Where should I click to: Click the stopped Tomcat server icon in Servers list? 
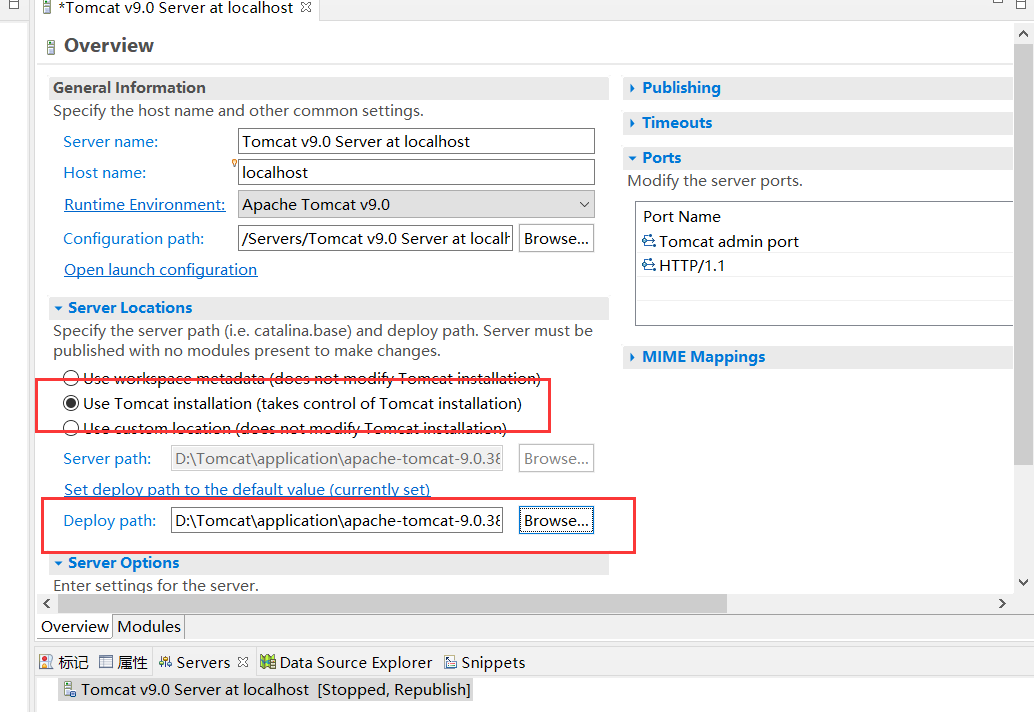pyautogui.click(x=69, y=690)
